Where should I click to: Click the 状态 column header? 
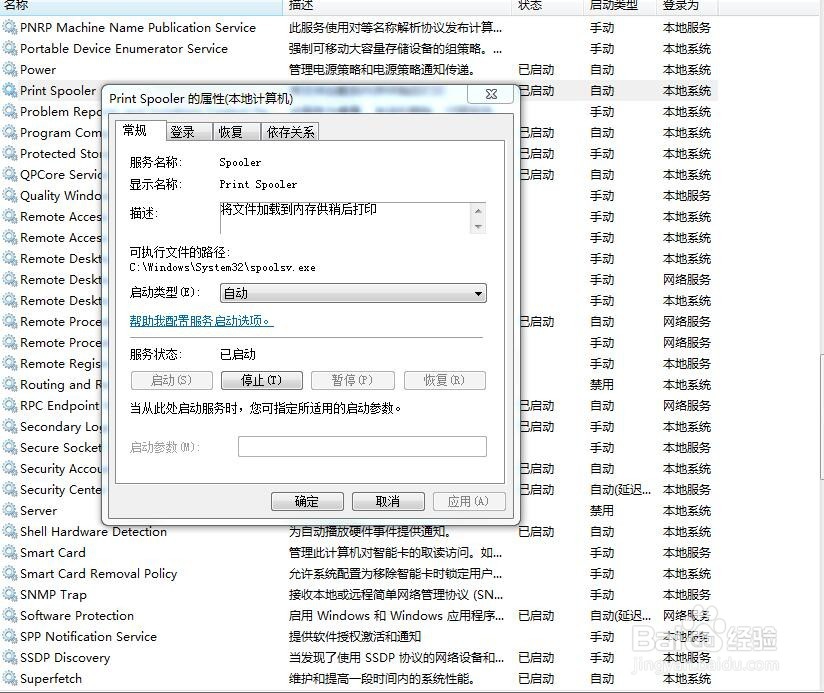[547, 5]
